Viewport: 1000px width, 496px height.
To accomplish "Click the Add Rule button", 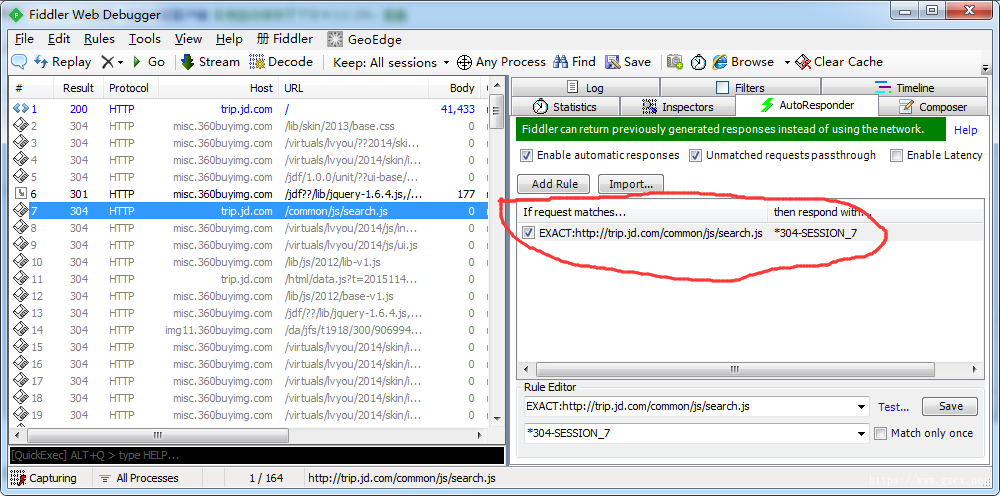I will coord(554,184).
